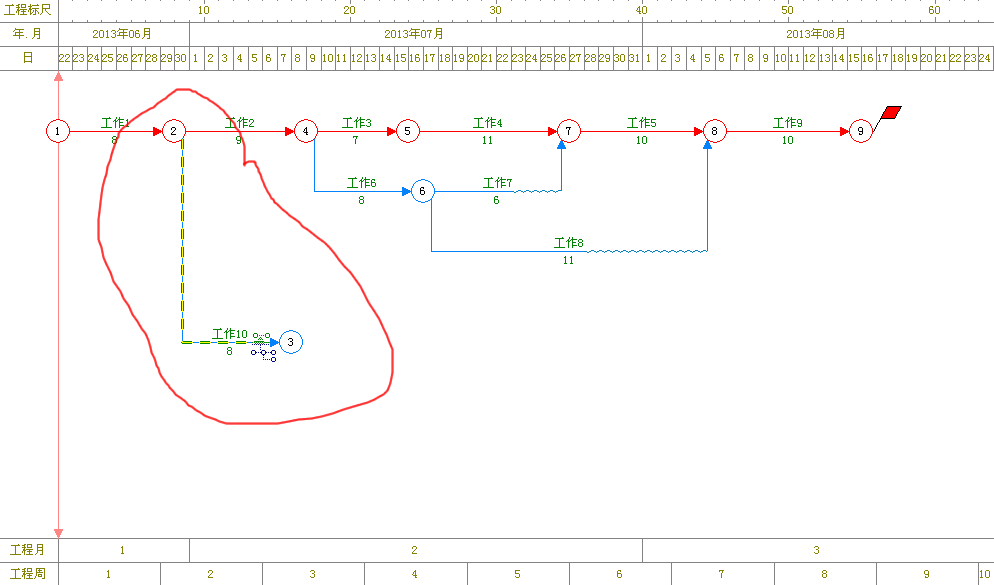
Task: Select node 1 circle
Action: pyautogui.click(x=58, y=131)
